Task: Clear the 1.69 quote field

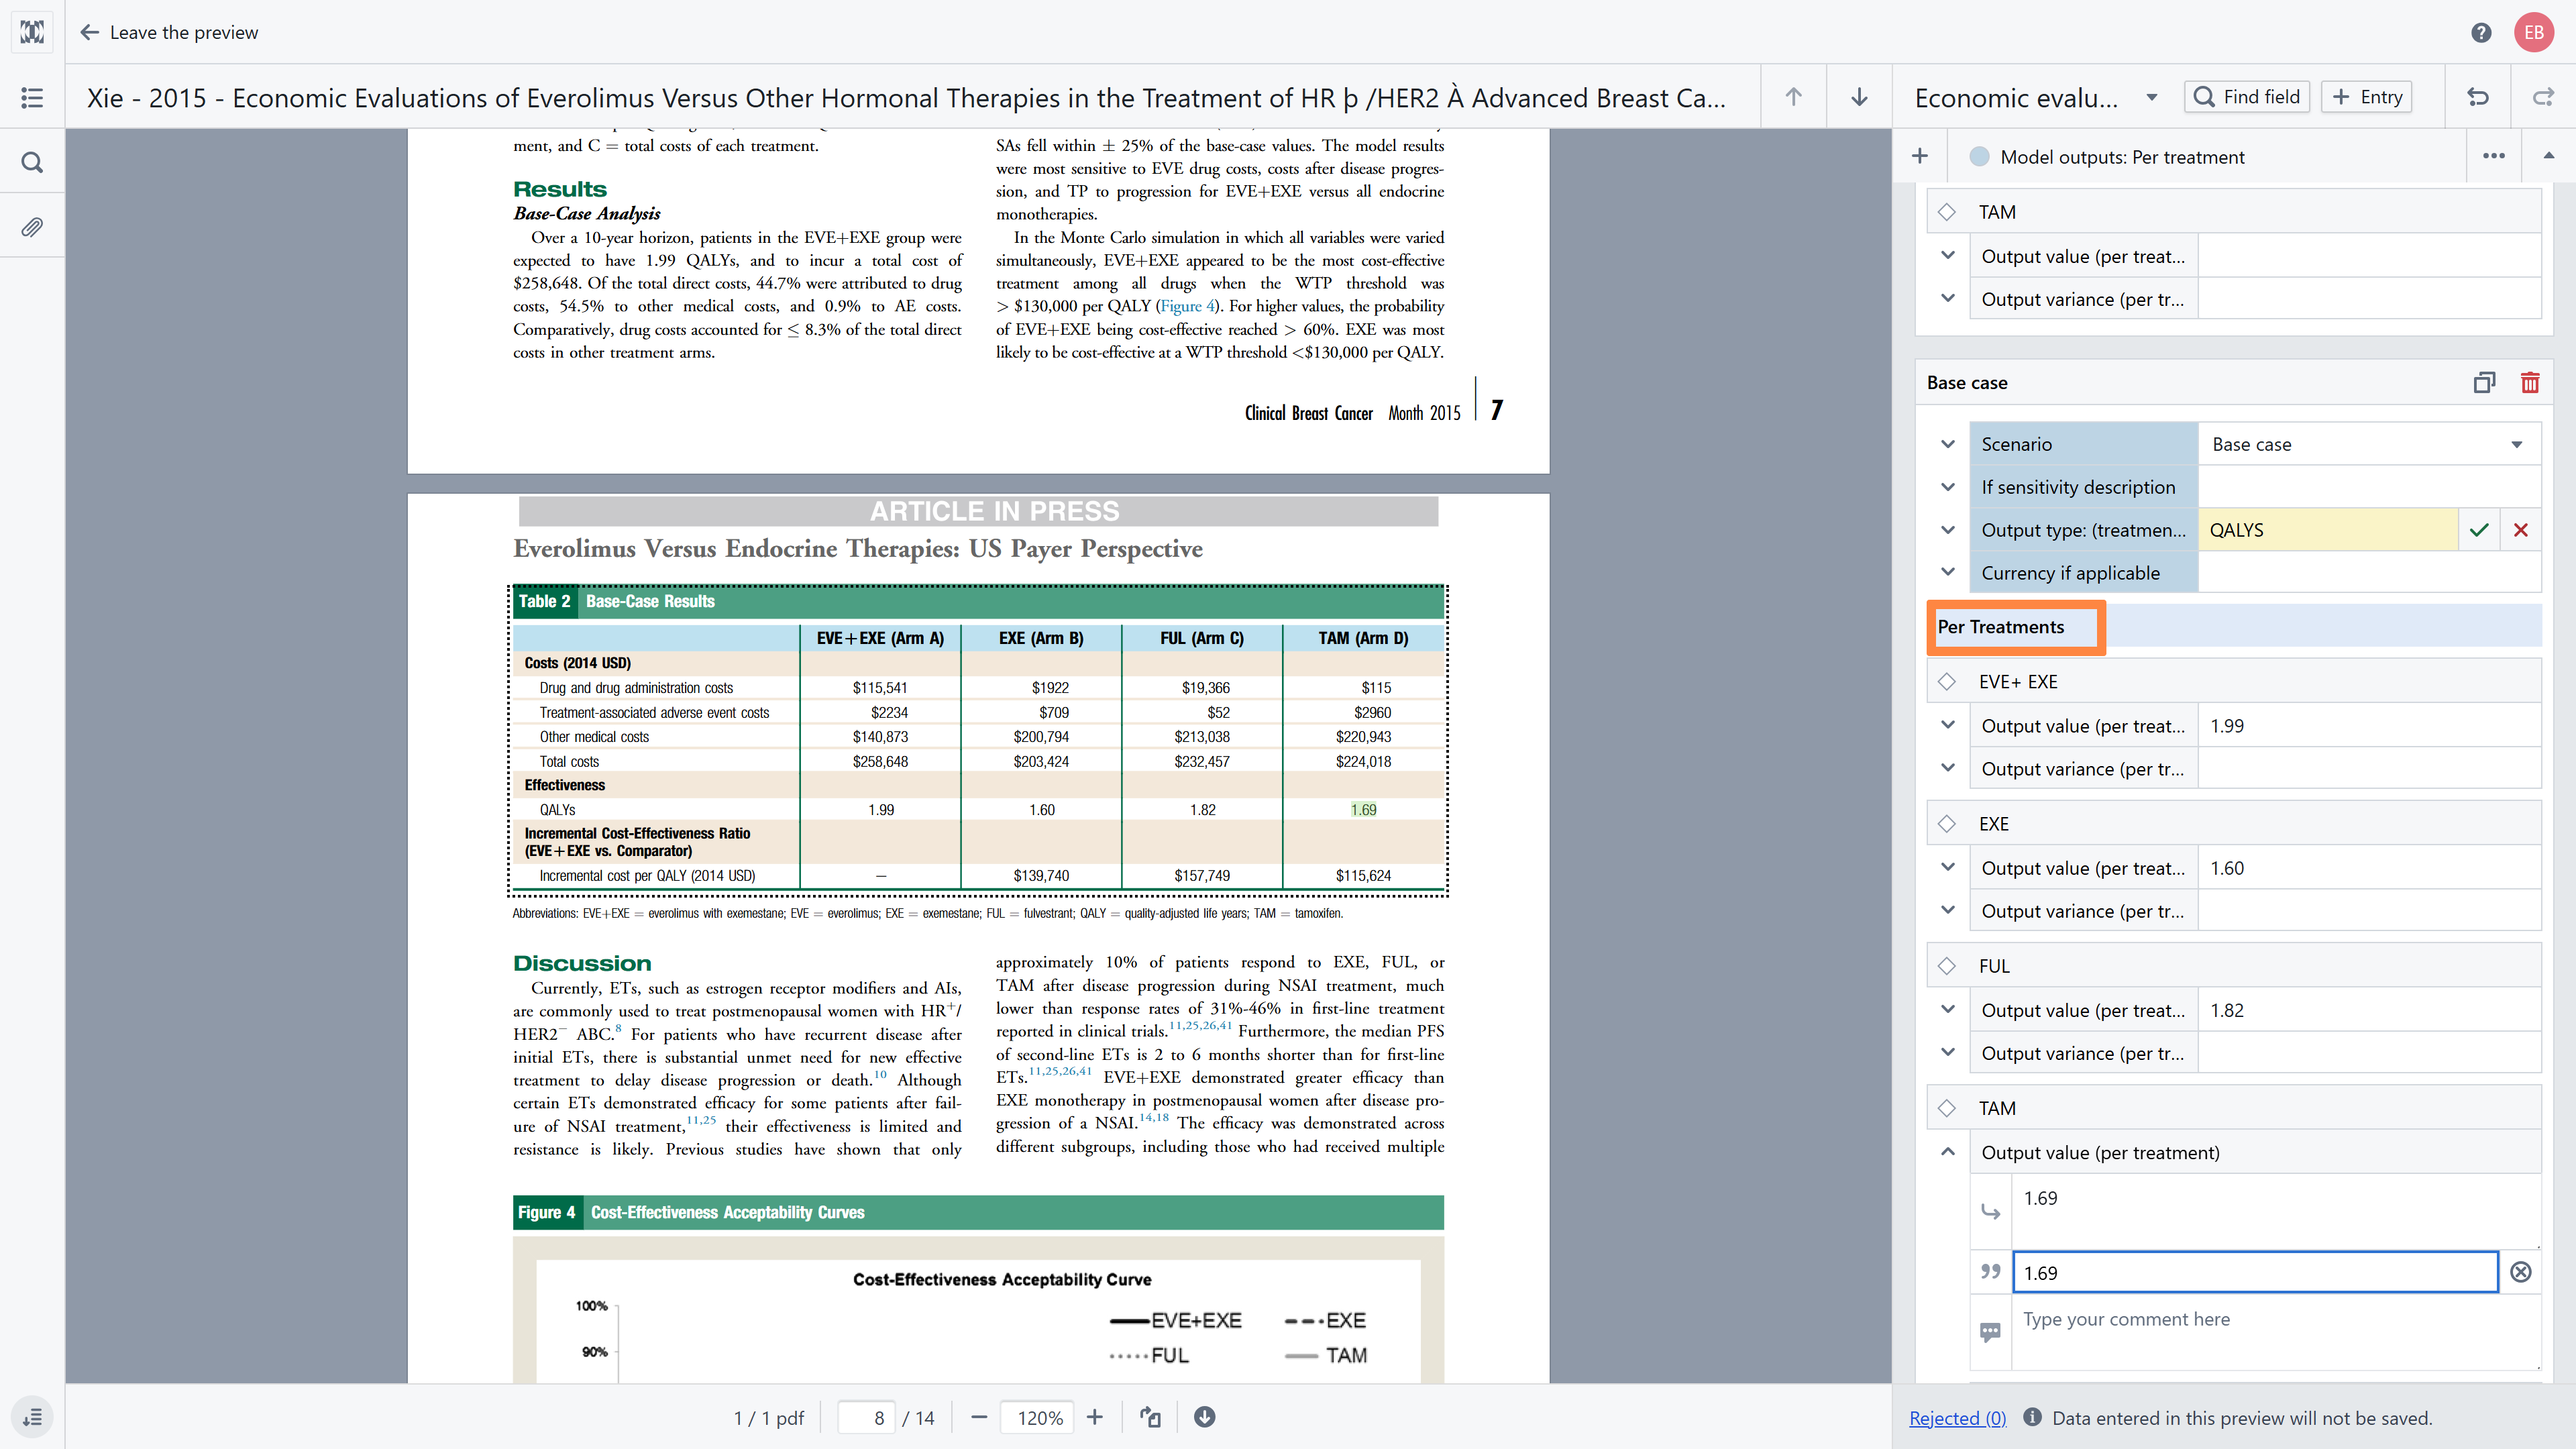Action: (2521, 1272)
